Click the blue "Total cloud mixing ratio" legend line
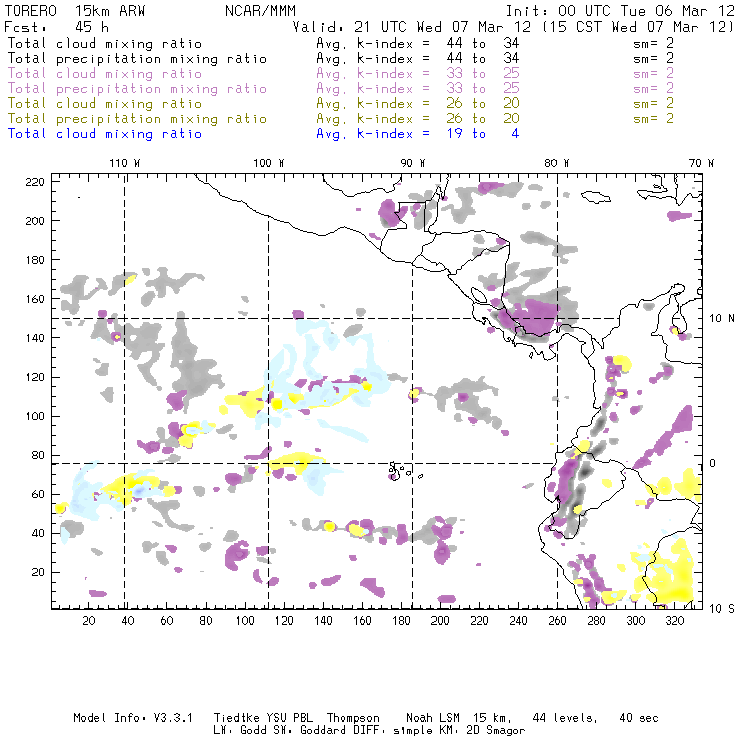Viewport: 740px width, 740px height. click(105, 134)
